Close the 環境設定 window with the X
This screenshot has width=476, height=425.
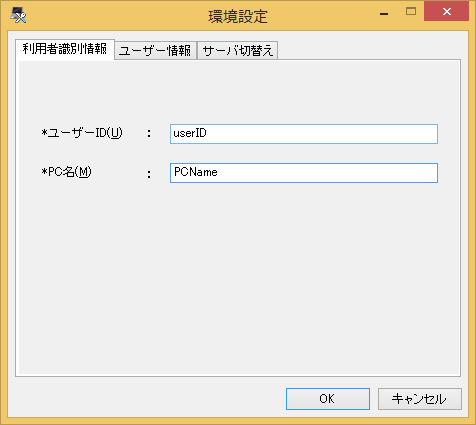[447, 12]
